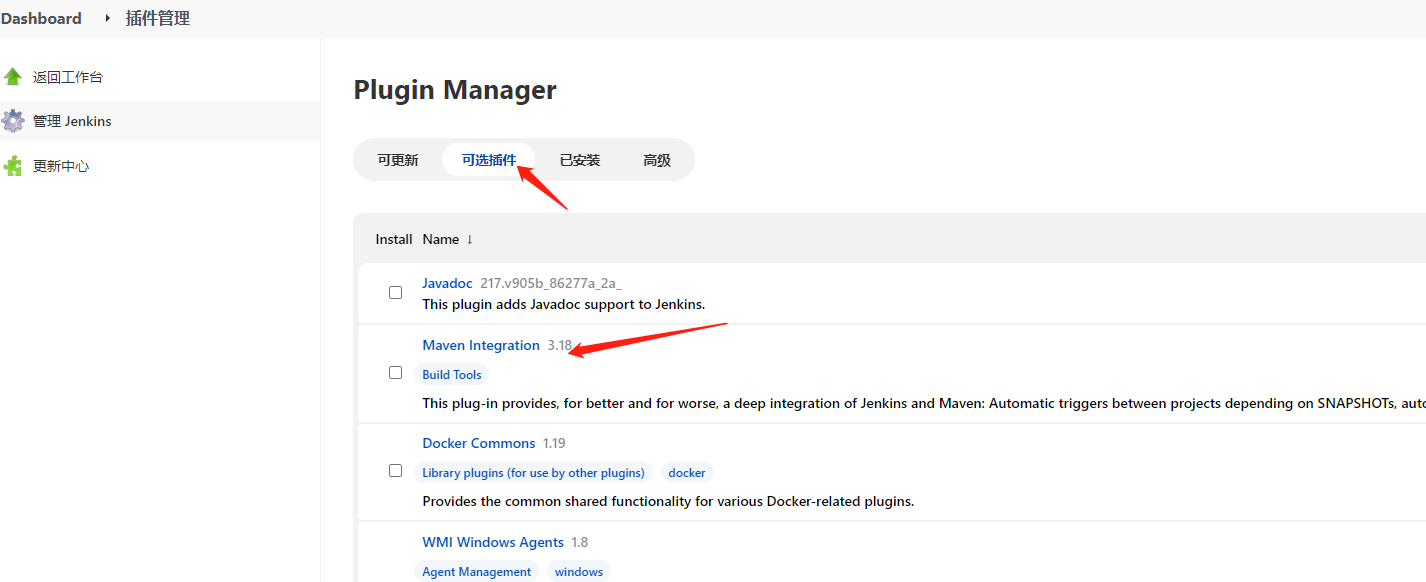Click the Maven Integration version 3.18
This screenshot has height=582, width=1426.
pyautogui.click(x=560, y=345)
